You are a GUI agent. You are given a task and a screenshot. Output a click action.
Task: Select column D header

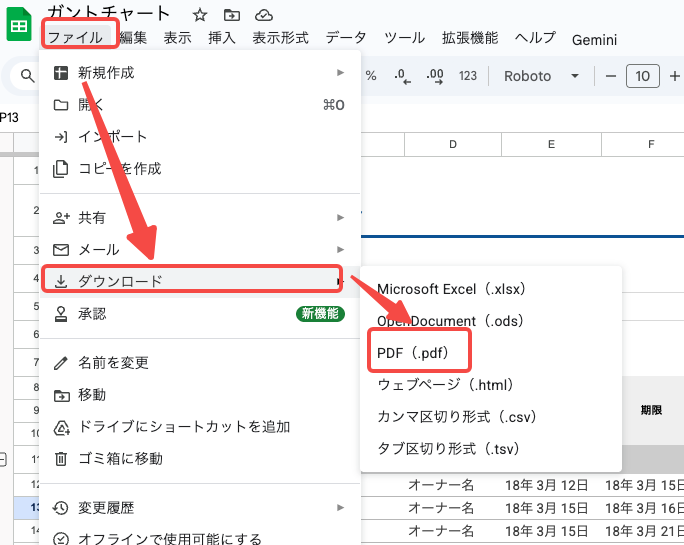(453, 144)
